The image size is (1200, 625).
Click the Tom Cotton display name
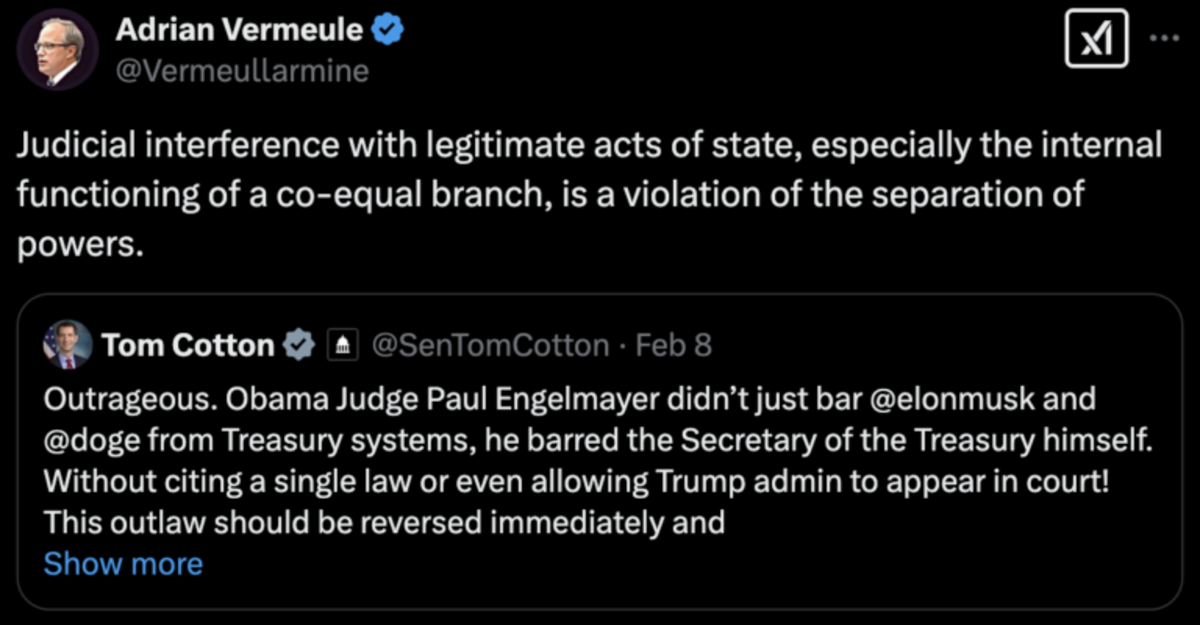point(188,346)
